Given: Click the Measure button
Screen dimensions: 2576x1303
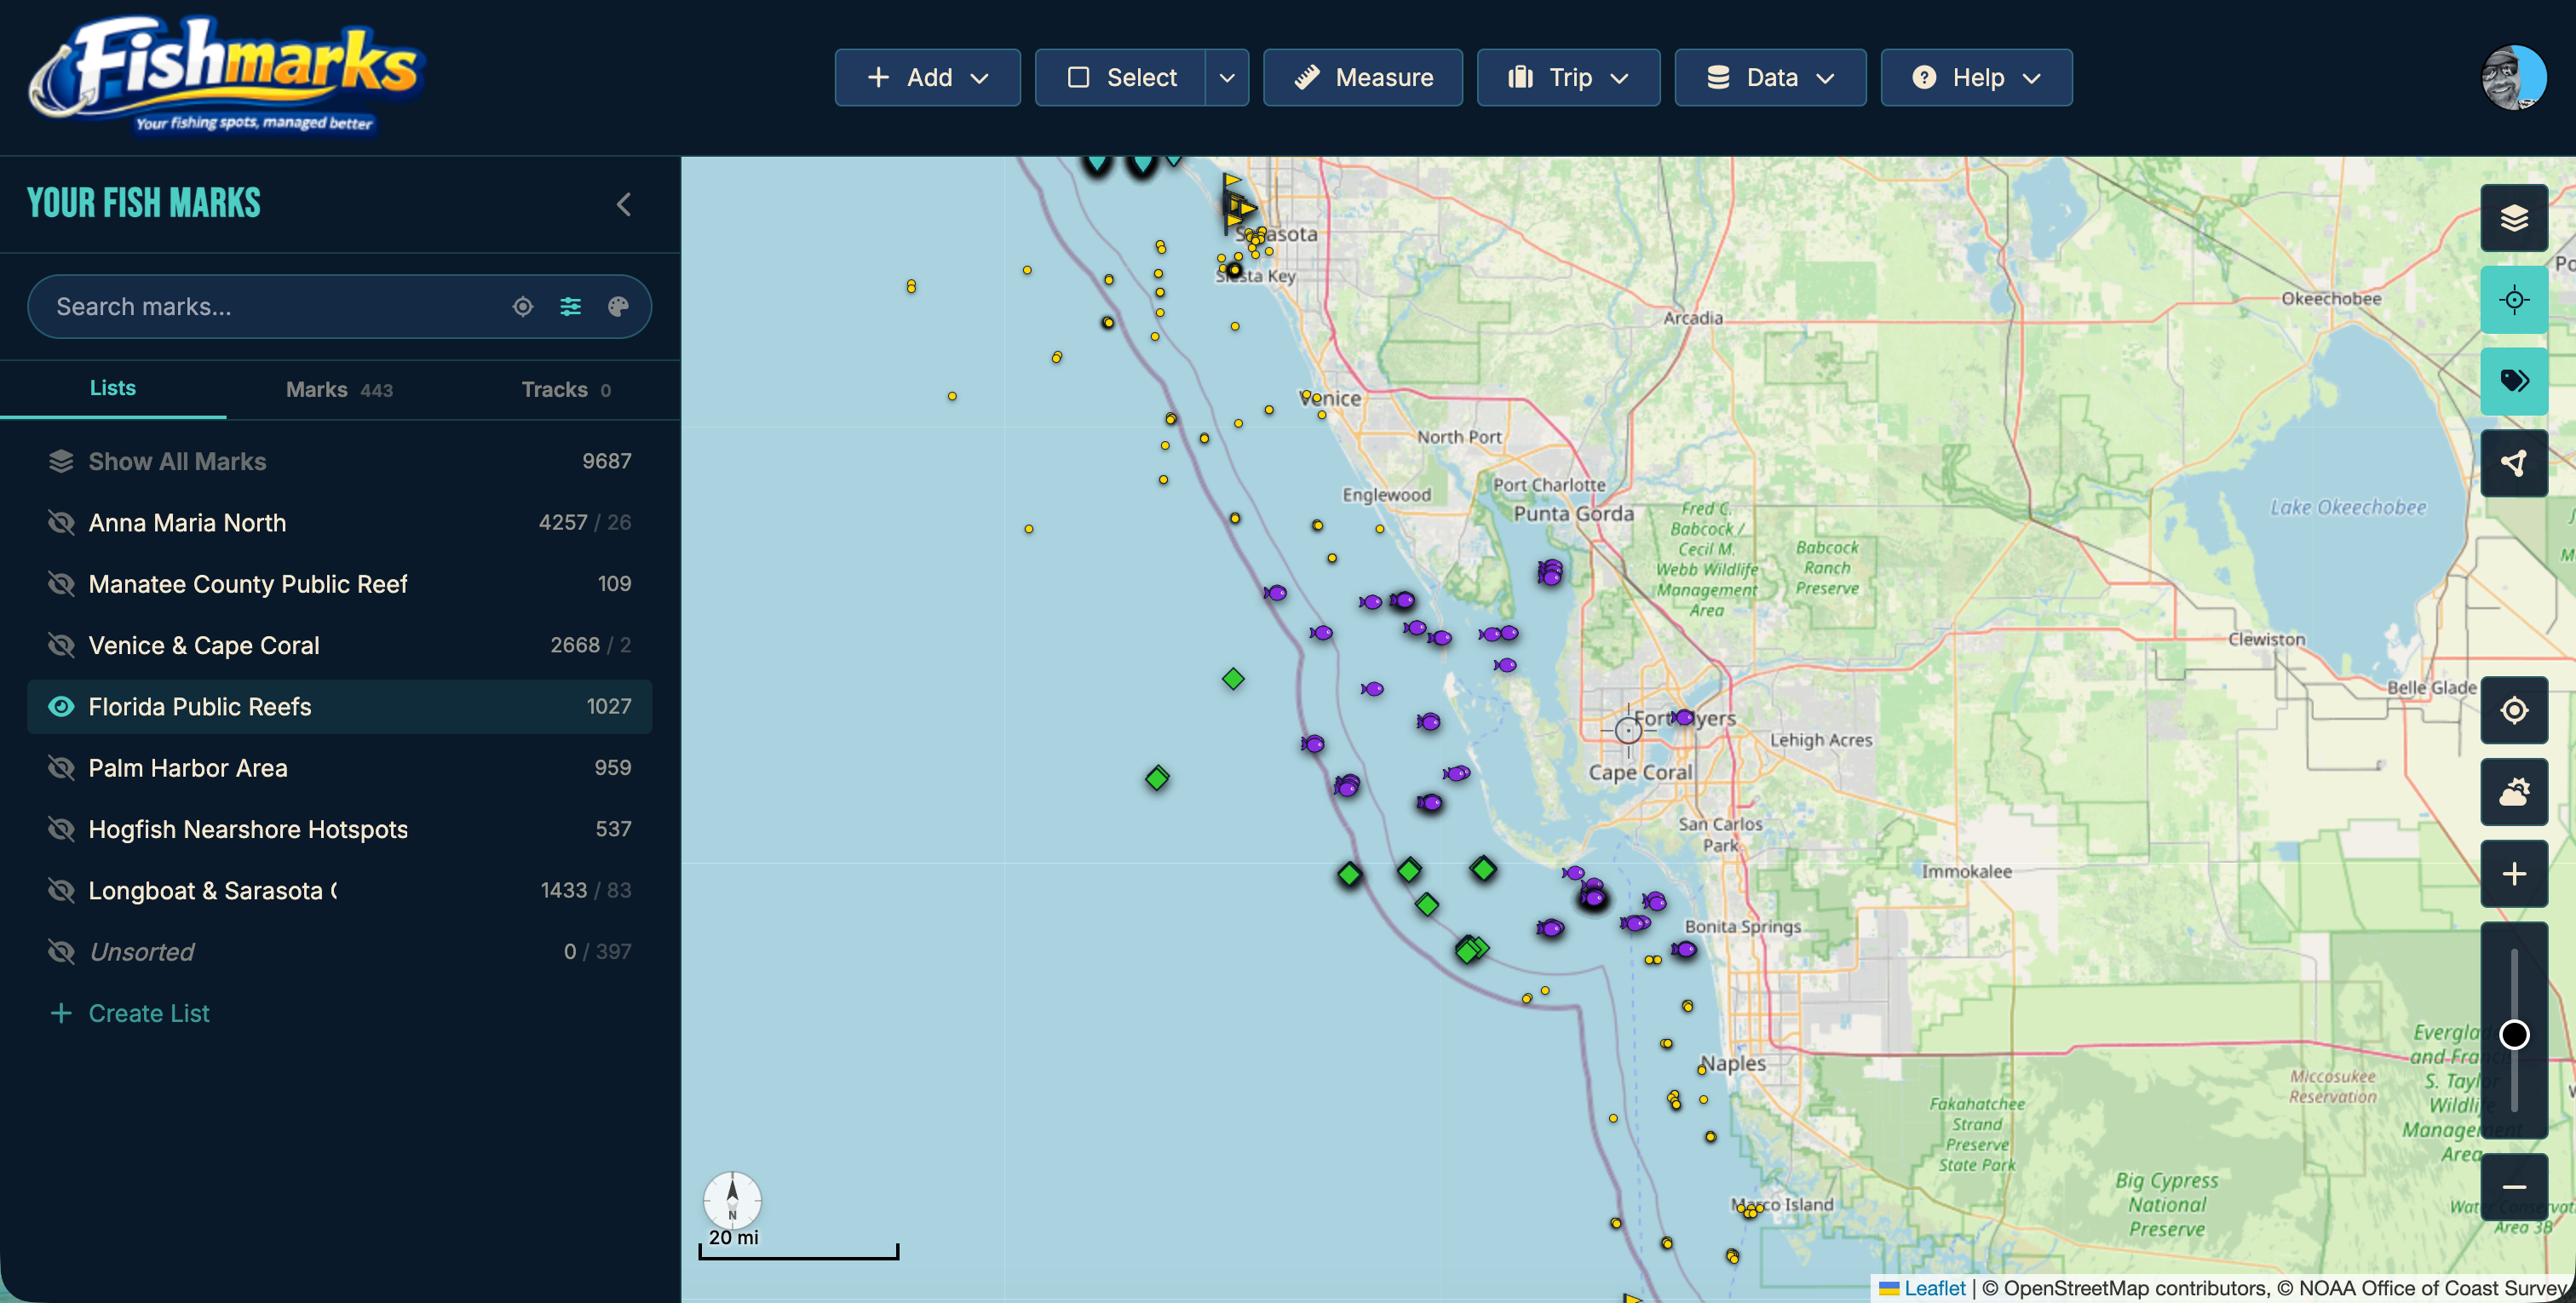Looking at the screenshot, I should click(x=1363, y=77).
